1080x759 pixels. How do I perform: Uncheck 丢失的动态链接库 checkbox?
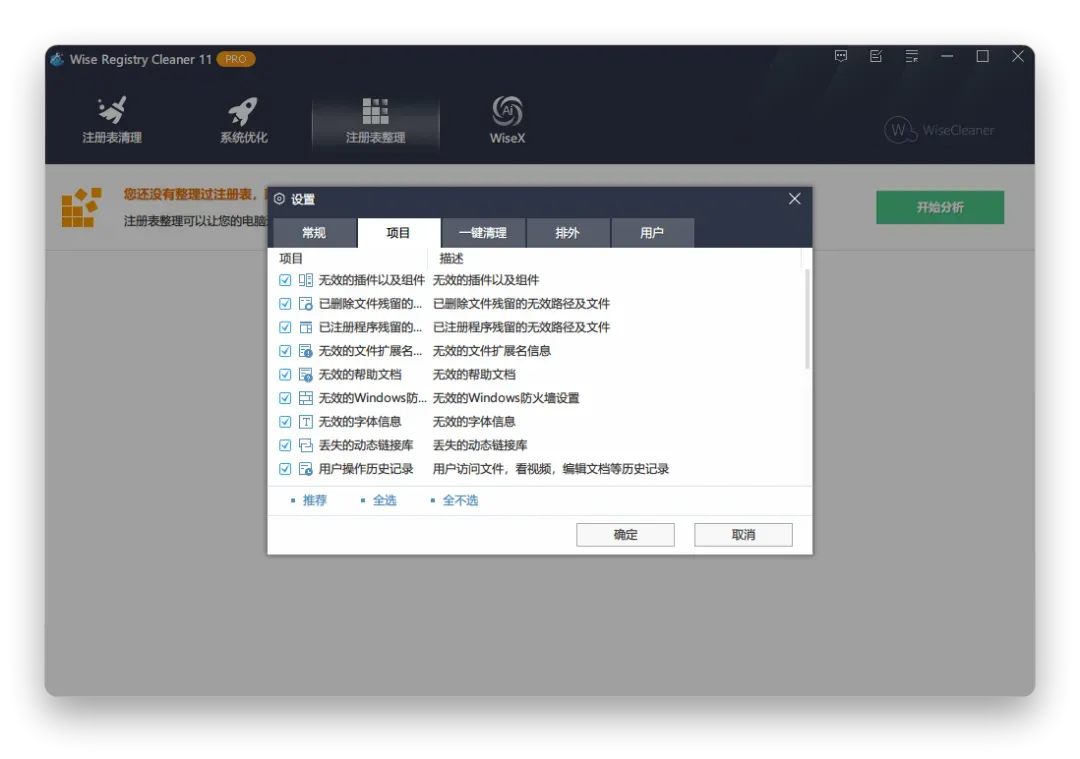pyautogui.click(x=285, y=445)
